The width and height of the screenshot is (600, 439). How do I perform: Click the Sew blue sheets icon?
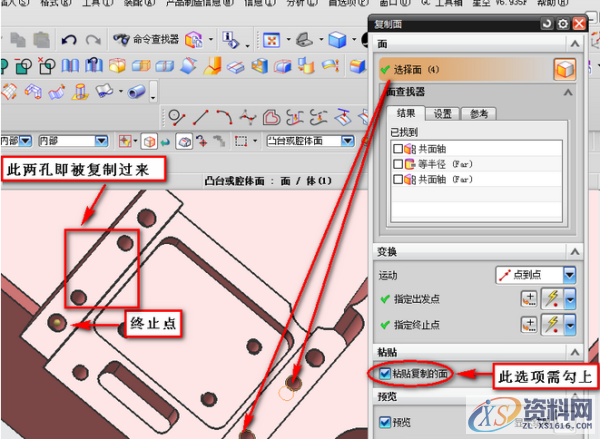pos(70,66)
